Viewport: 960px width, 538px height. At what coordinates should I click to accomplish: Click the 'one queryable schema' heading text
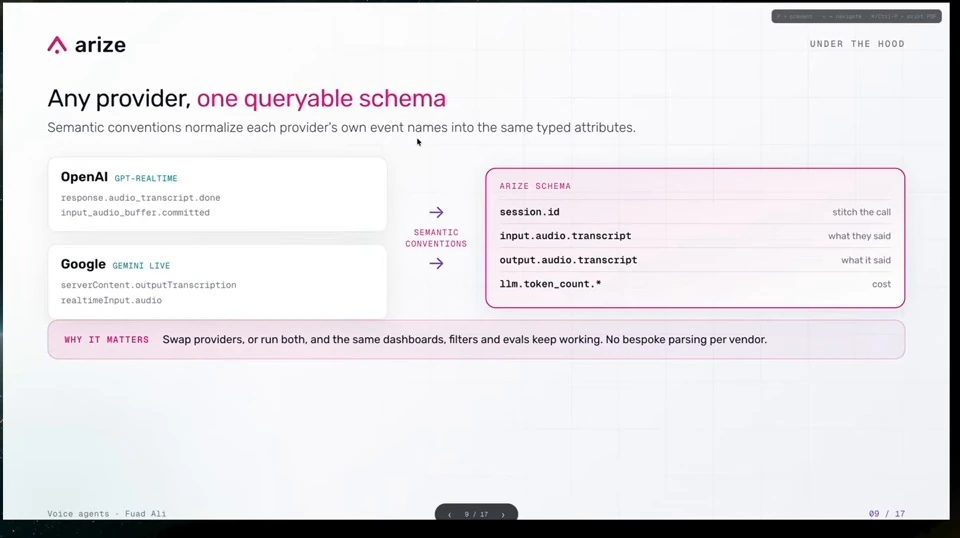[321, 99]
